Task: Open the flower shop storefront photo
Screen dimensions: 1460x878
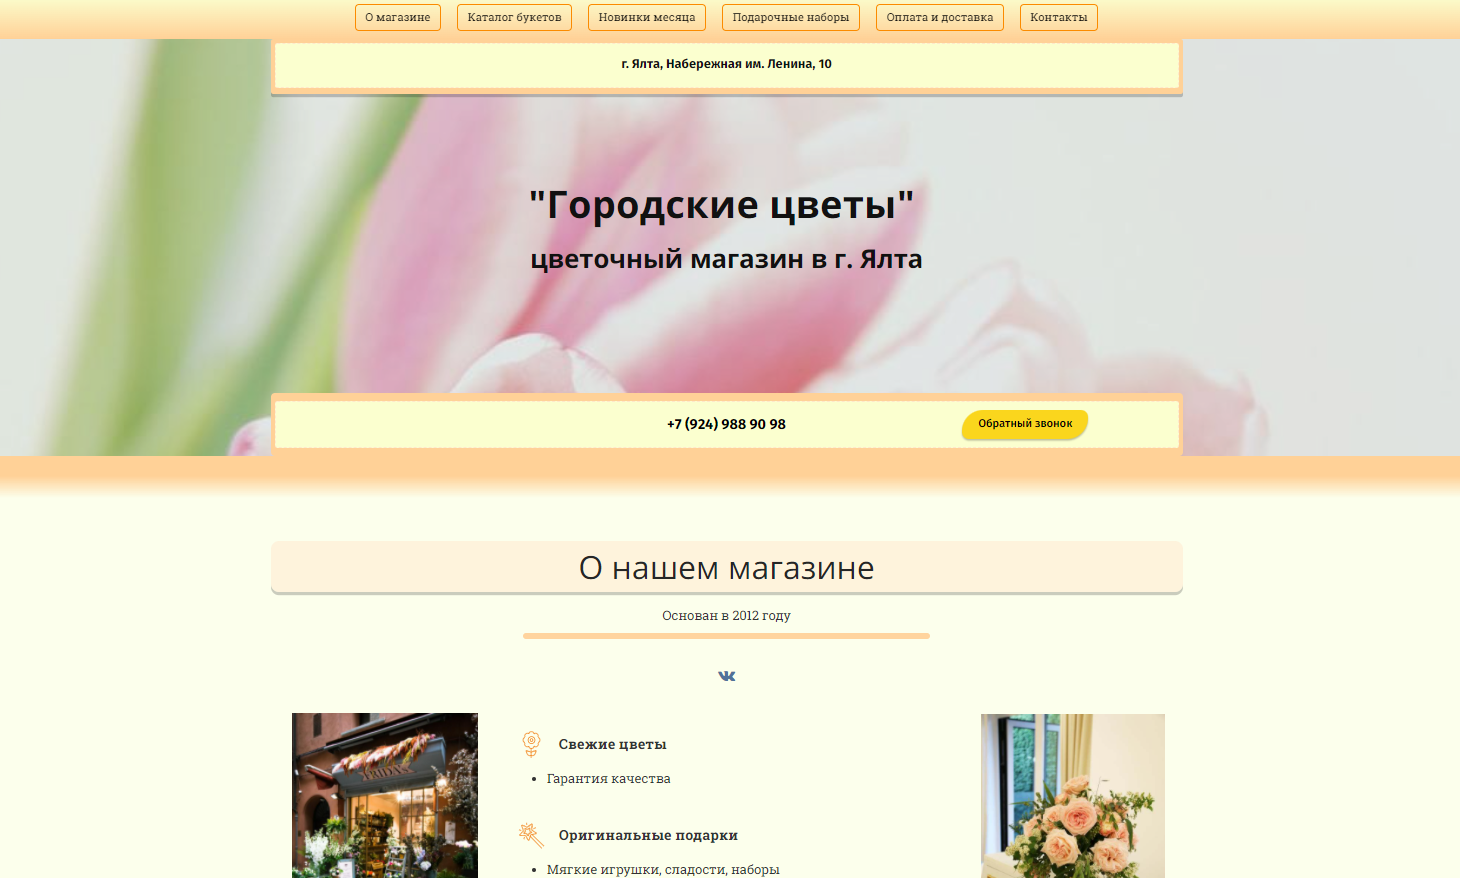Action: click(x=385, y=795)
